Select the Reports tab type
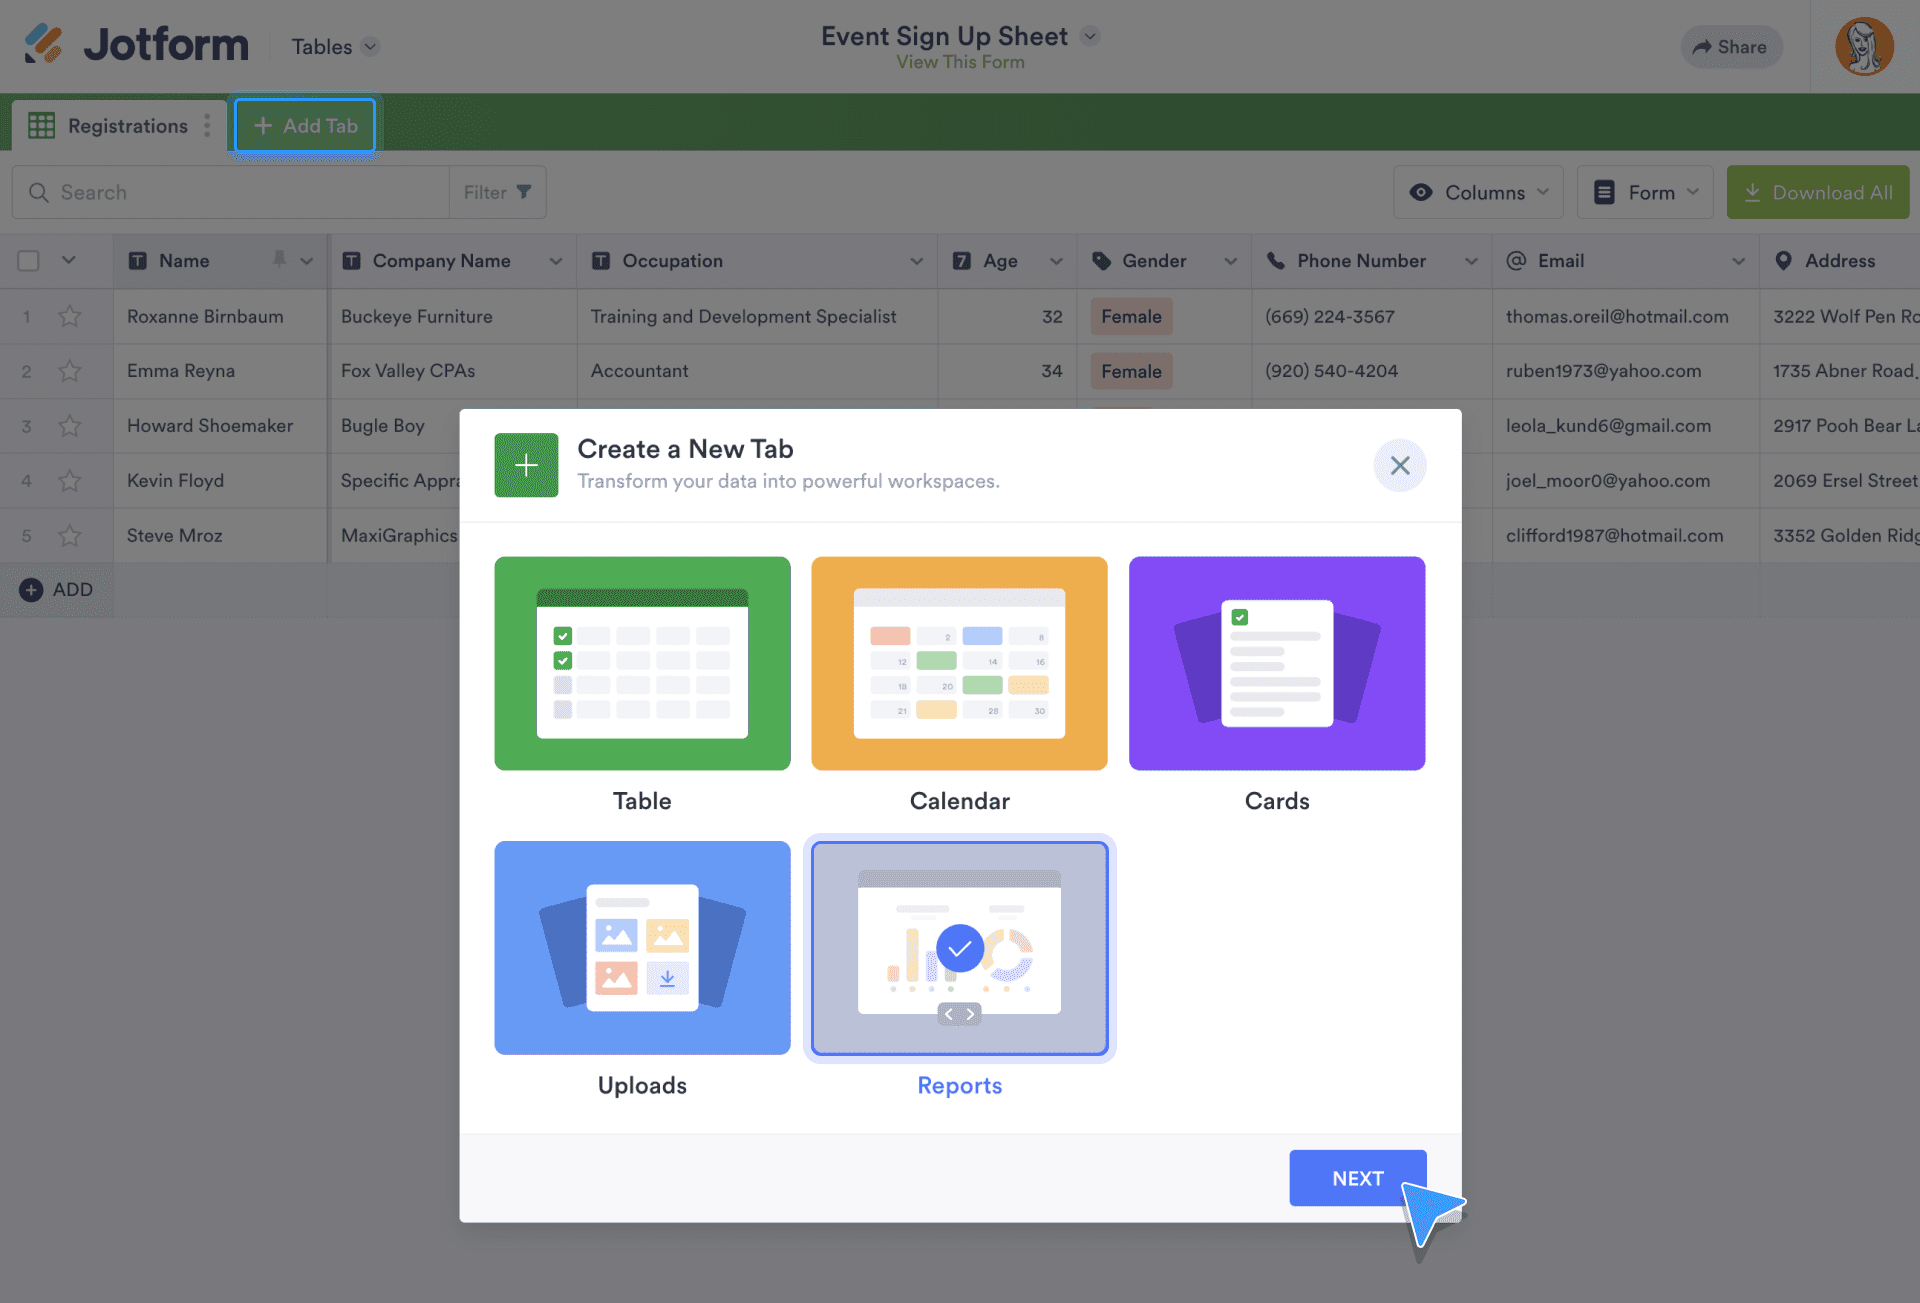Viewport: 1920px width, 1303px height. (959, 947)
